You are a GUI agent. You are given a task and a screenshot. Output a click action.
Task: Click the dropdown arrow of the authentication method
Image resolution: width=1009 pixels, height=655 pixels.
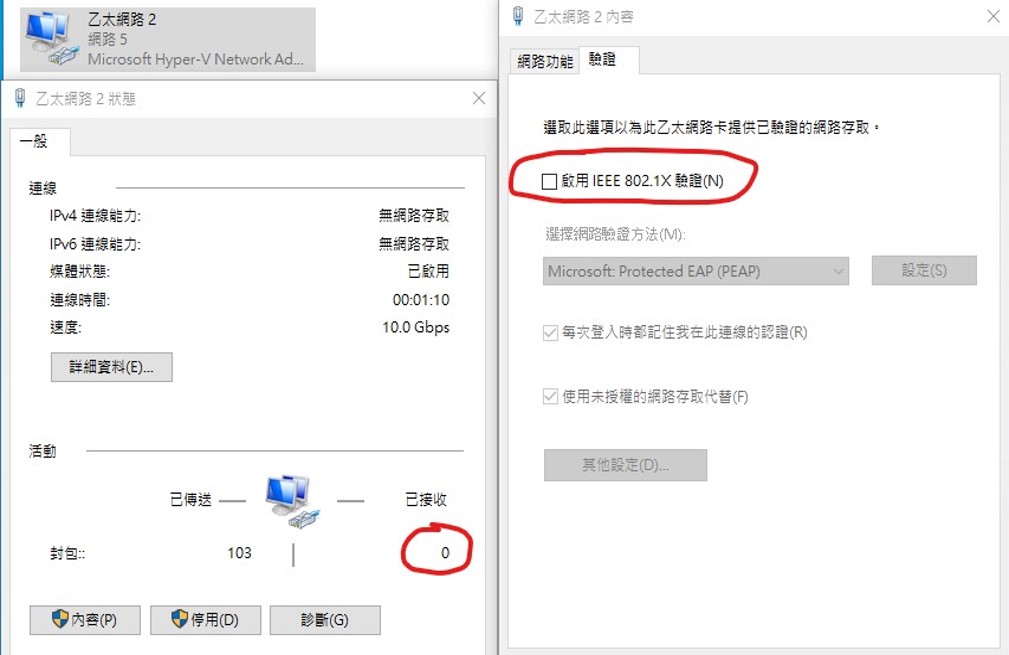point(838,272)
